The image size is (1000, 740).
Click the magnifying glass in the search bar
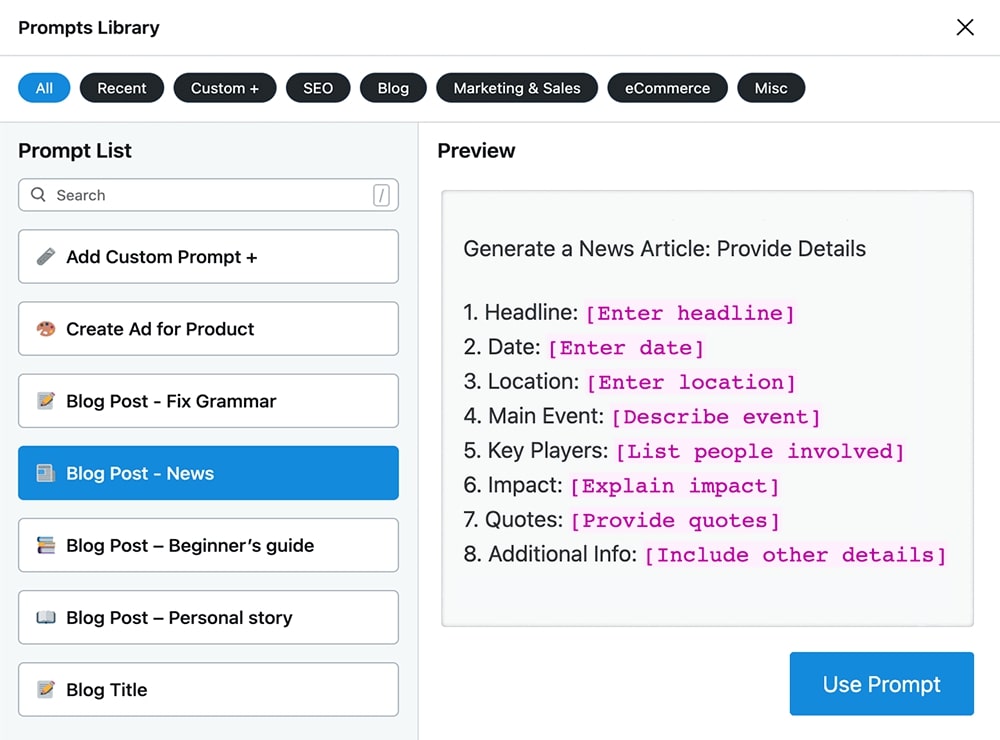click(x=39, y=195)
